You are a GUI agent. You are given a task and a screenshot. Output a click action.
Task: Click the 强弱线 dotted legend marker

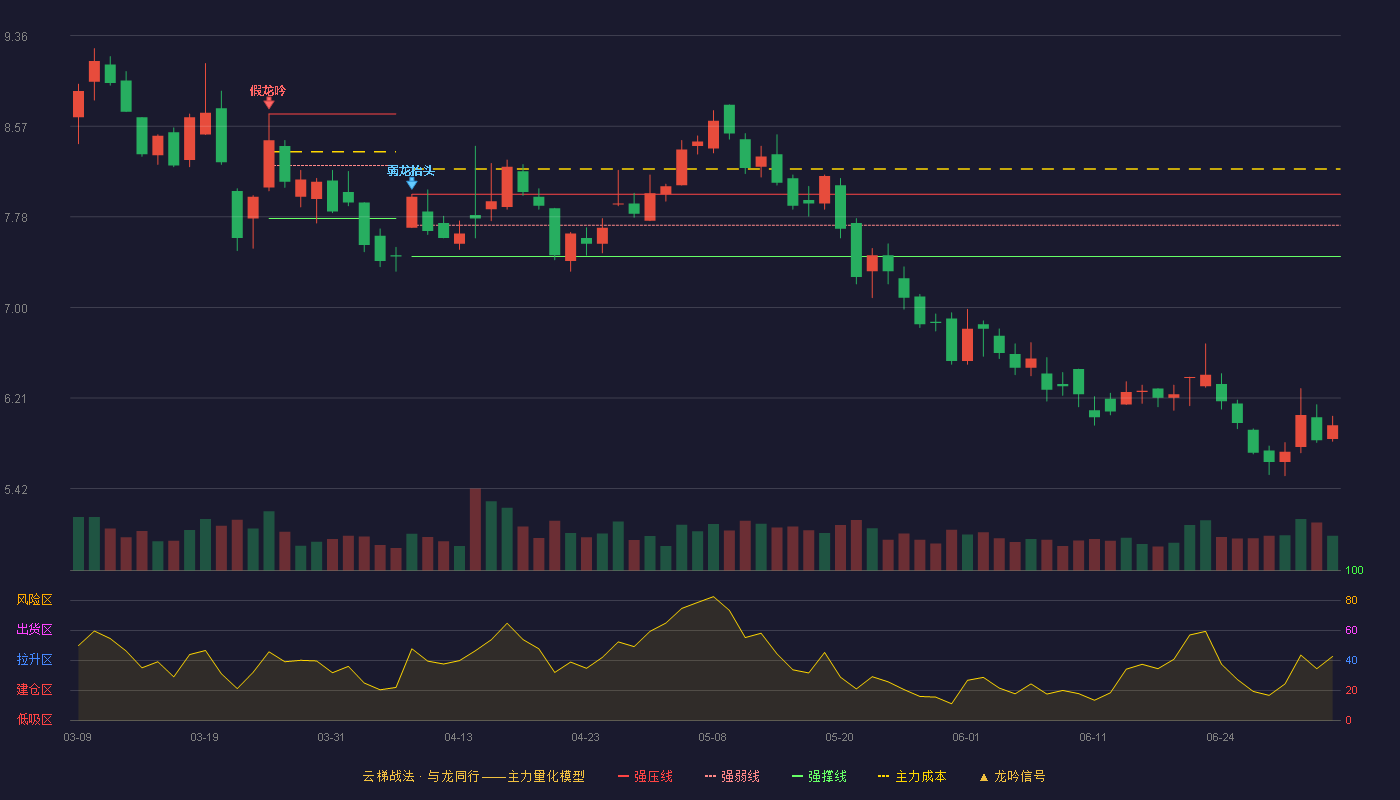pyautogui.click(x=710, y=776)
